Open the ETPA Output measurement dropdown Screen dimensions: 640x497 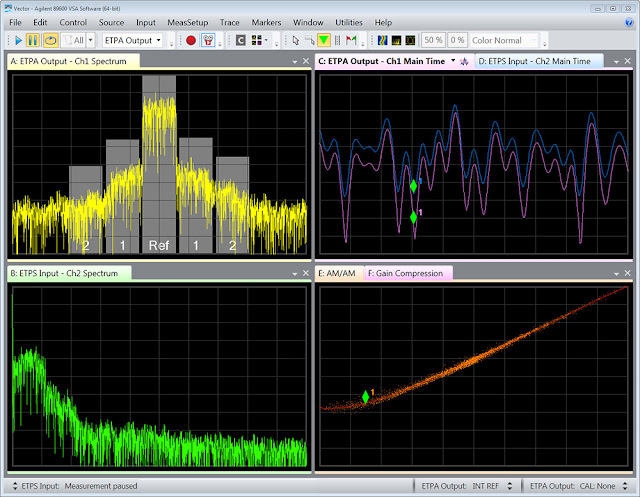(133, 41)
